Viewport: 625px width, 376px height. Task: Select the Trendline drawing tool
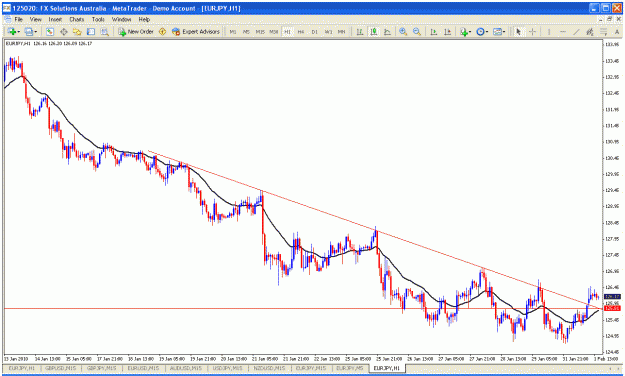pyautogui.click(x=576, y=31)
